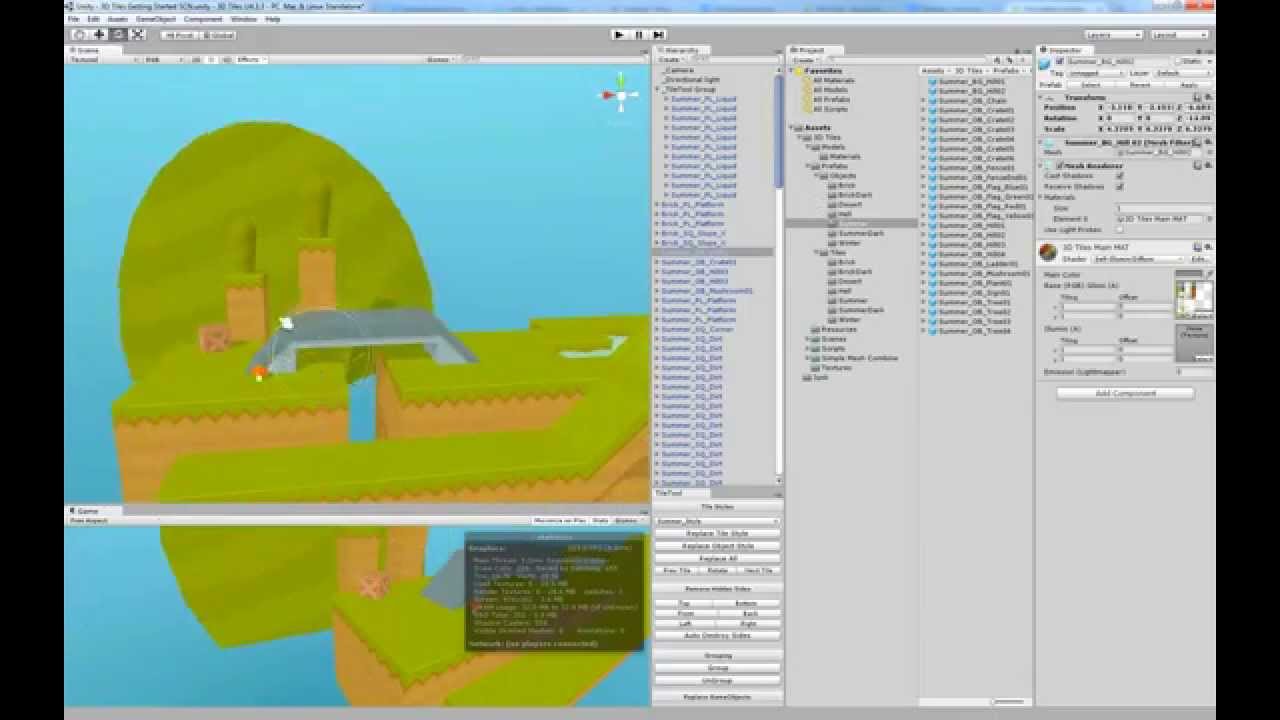Click the Main Color eyedropper icon
The width and height of the screenshot is (1280, 720).
click(1209, 274)
